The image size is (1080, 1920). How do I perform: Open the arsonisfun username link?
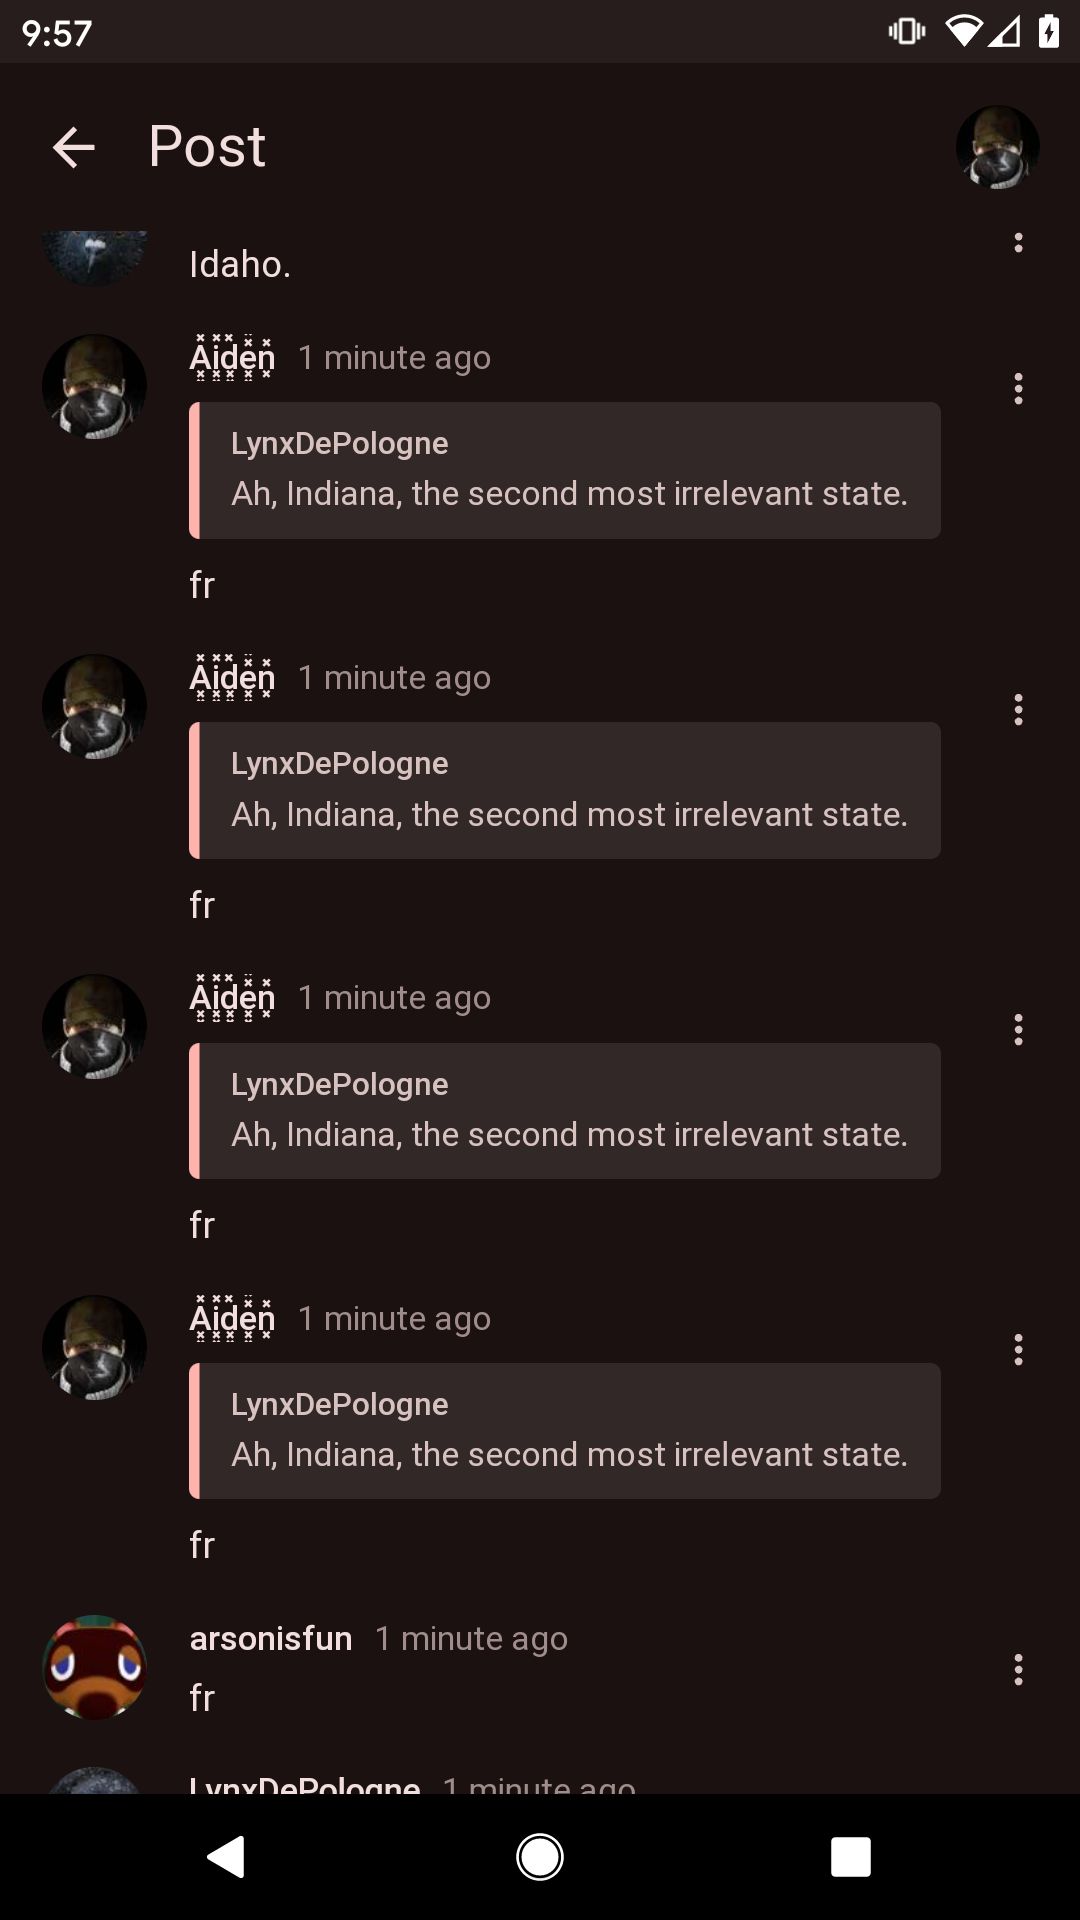coord(271,1638)
